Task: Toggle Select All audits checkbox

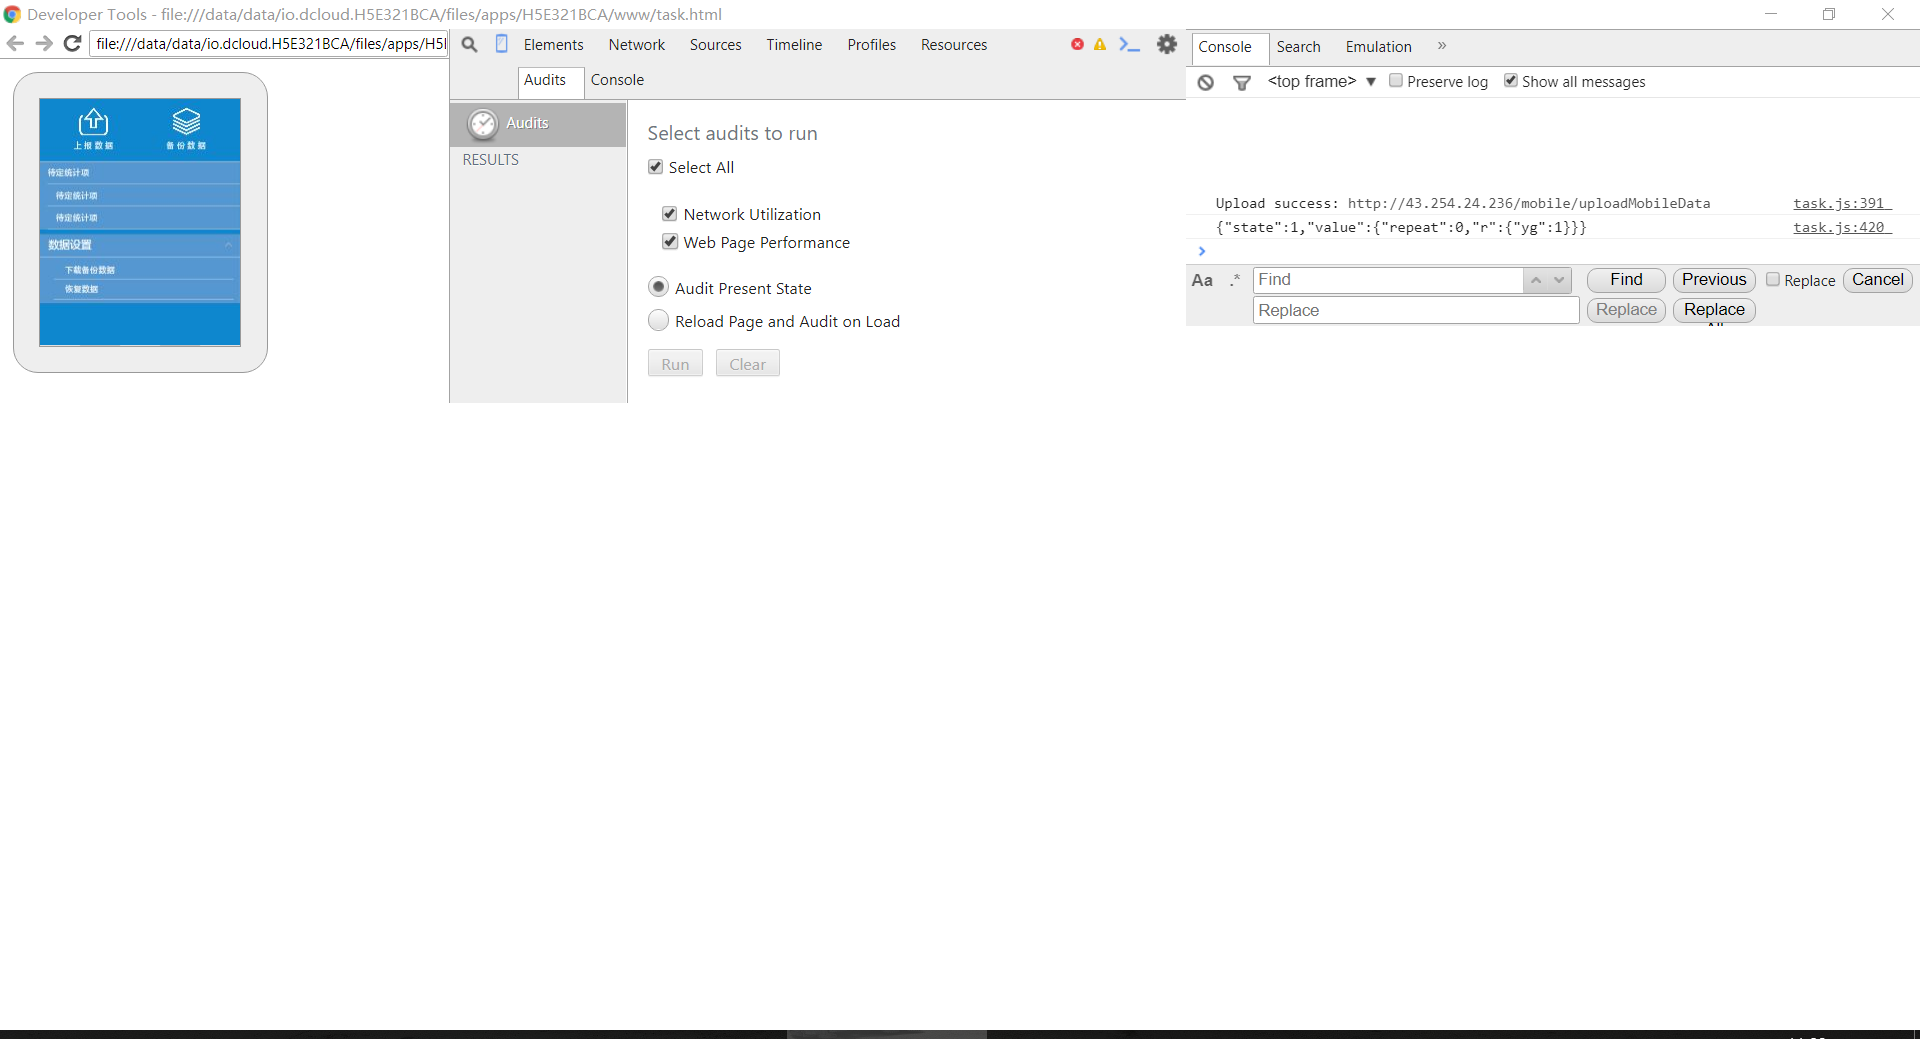Action: 656,167
